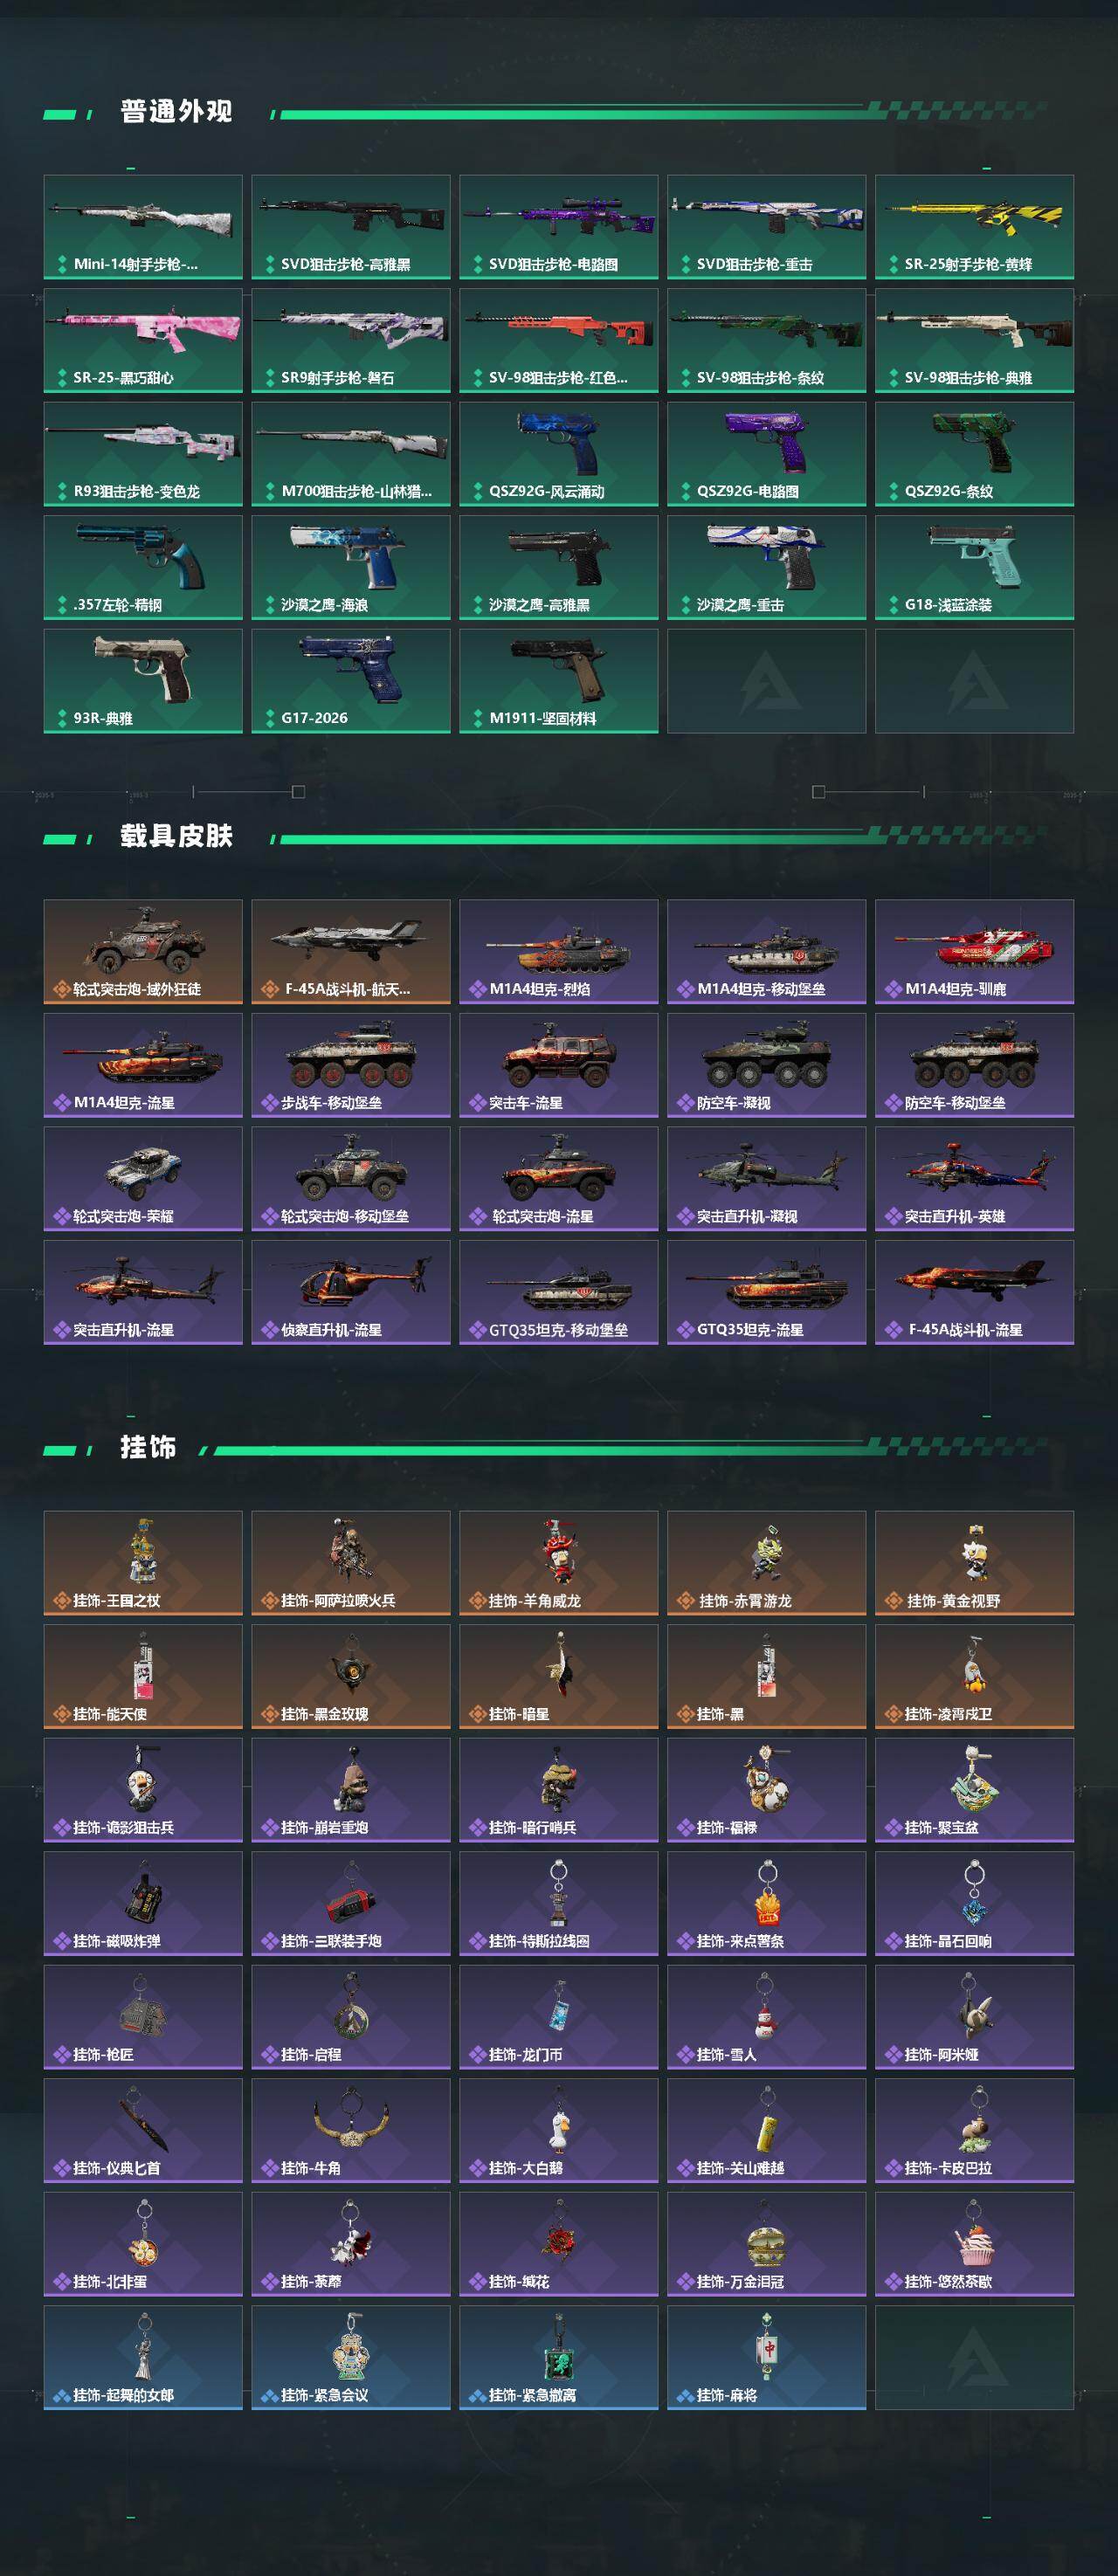
Task: Open the SV-98狙击步枪-条纹 item
Action: tap(767, 340)
